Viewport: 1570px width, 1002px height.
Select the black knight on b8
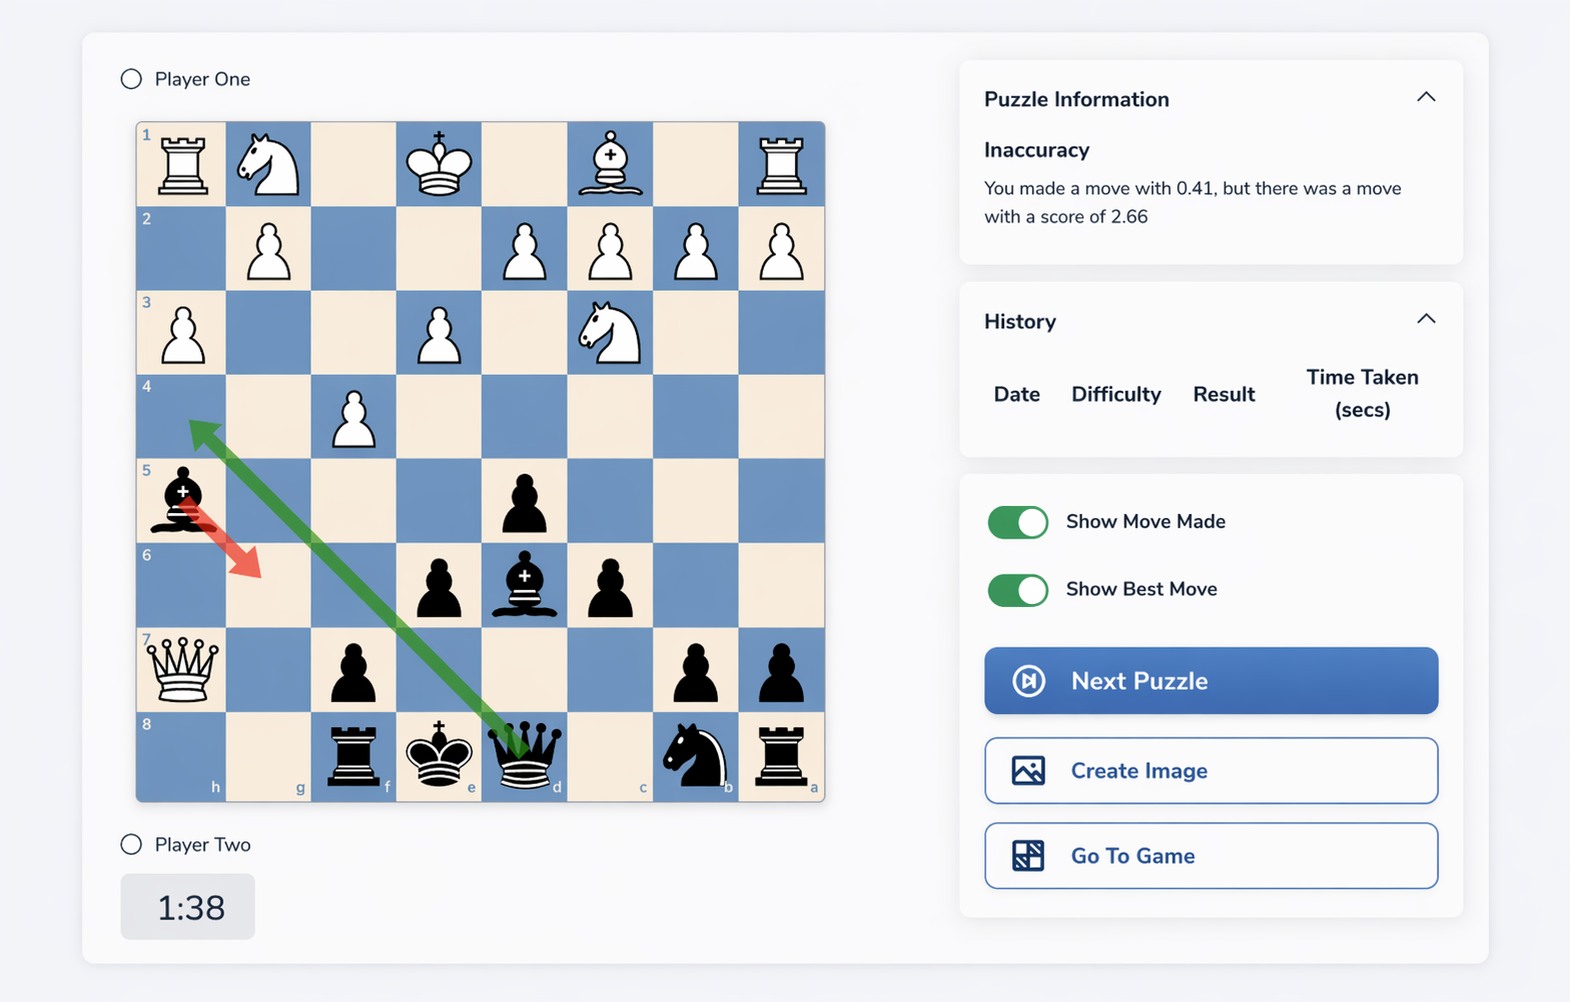point(696,756)
